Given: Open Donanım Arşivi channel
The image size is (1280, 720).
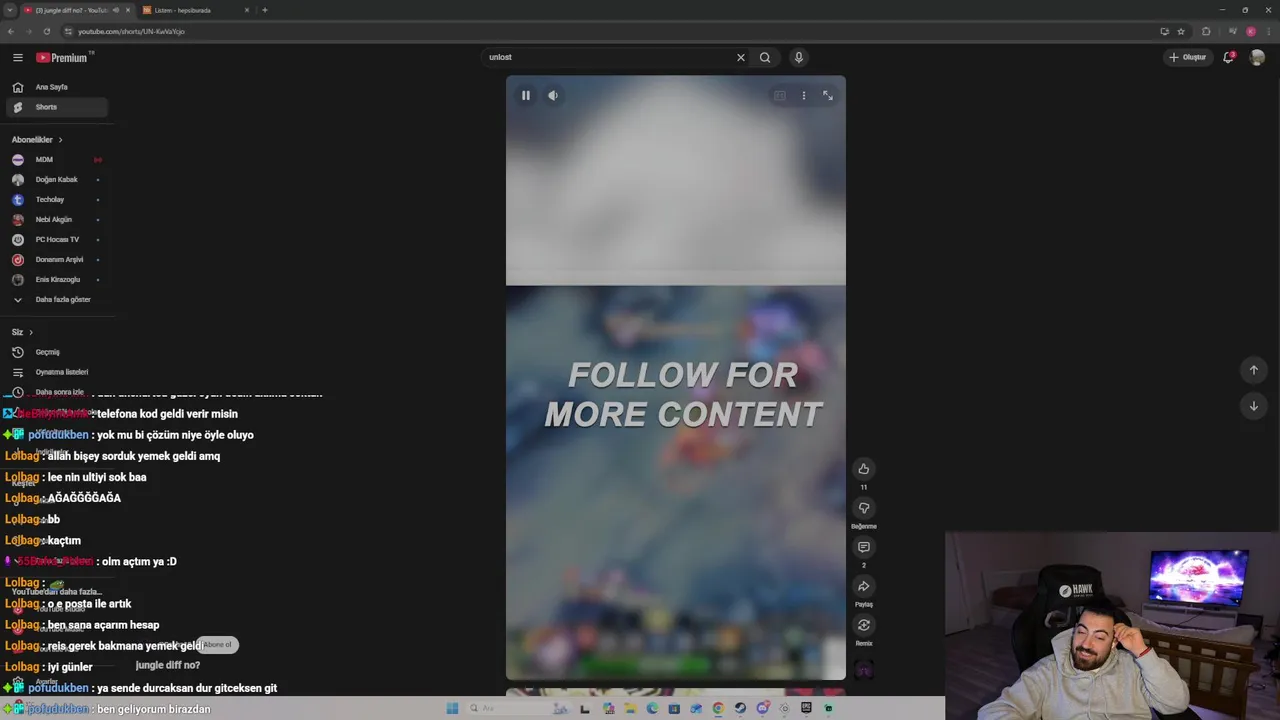Looking at the screenshot, I should pos(57,260).
